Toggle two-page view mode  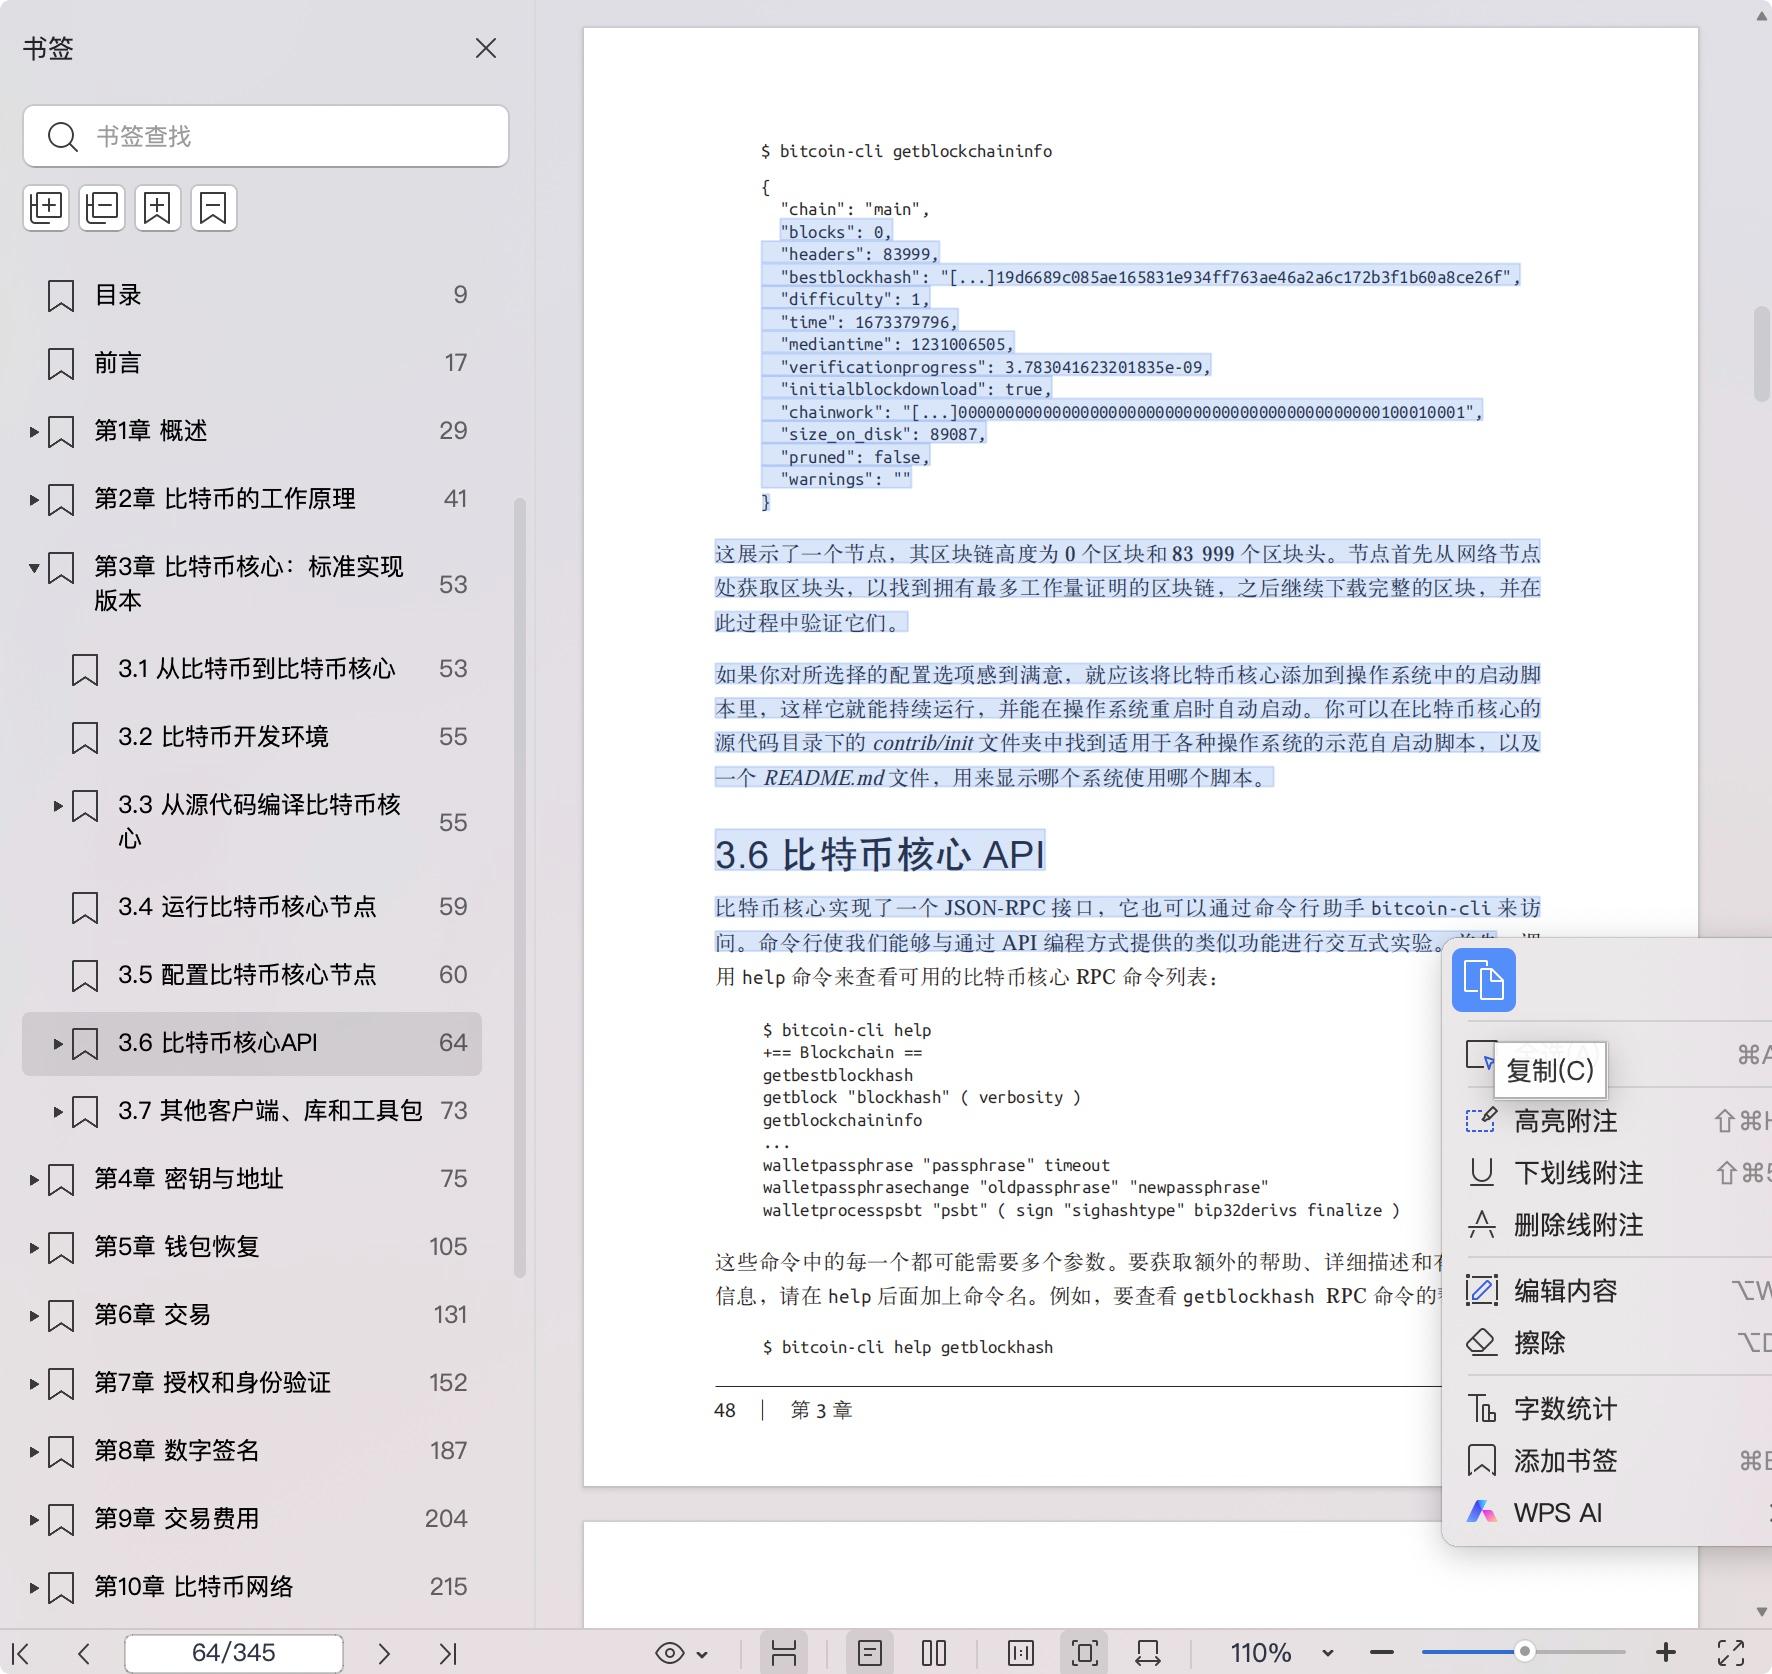pos(934,1653)
